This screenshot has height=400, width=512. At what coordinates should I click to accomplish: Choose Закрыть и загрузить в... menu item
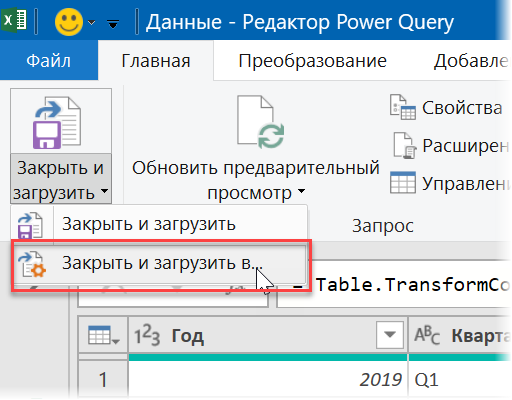pos(159,263)
